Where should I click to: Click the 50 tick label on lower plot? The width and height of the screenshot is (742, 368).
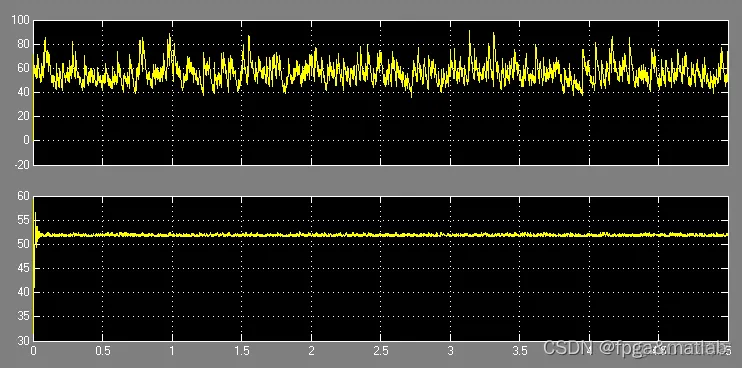pyautogui.click(x=24, y=245)
